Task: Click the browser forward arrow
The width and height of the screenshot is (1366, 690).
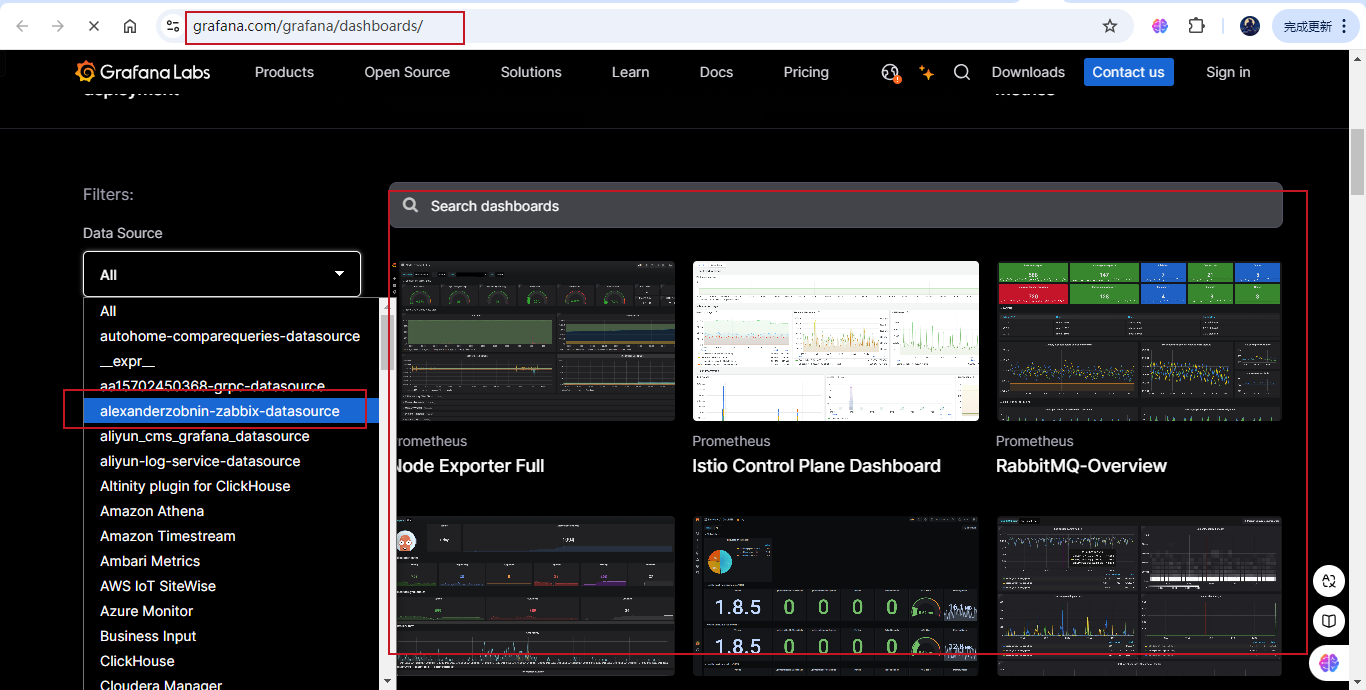Action: [58, 26]
